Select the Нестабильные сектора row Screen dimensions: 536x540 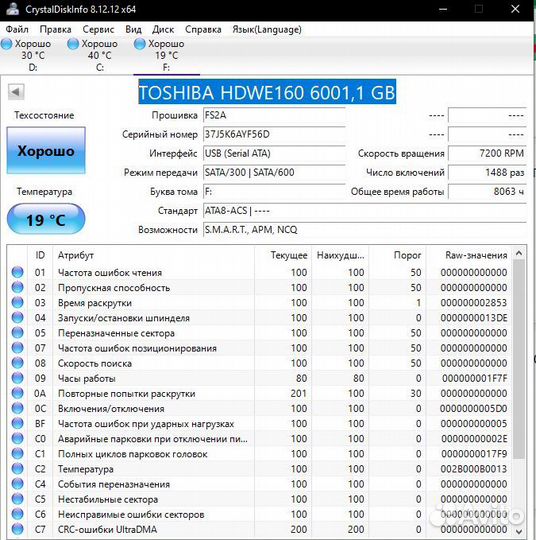pos(259,499)
